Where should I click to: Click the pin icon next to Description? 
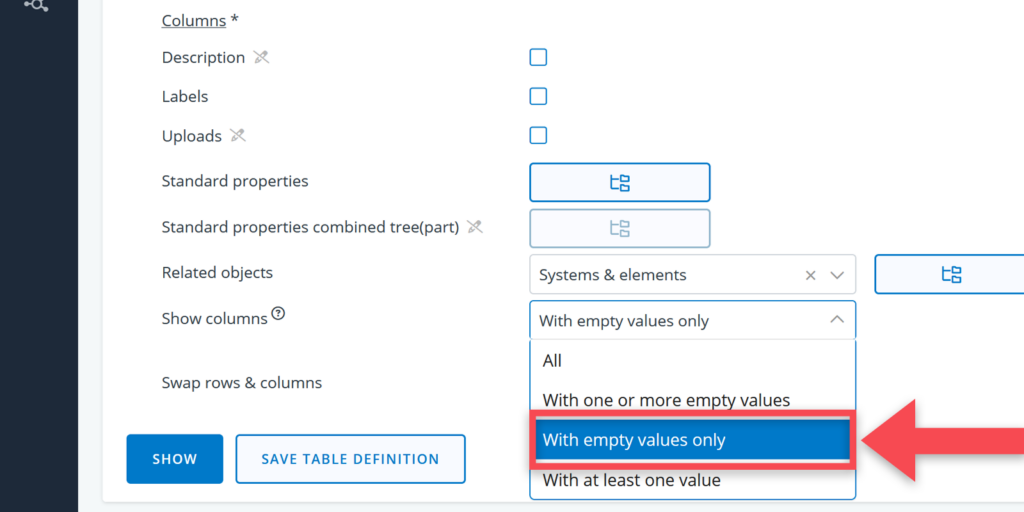[x=261, y=58]
